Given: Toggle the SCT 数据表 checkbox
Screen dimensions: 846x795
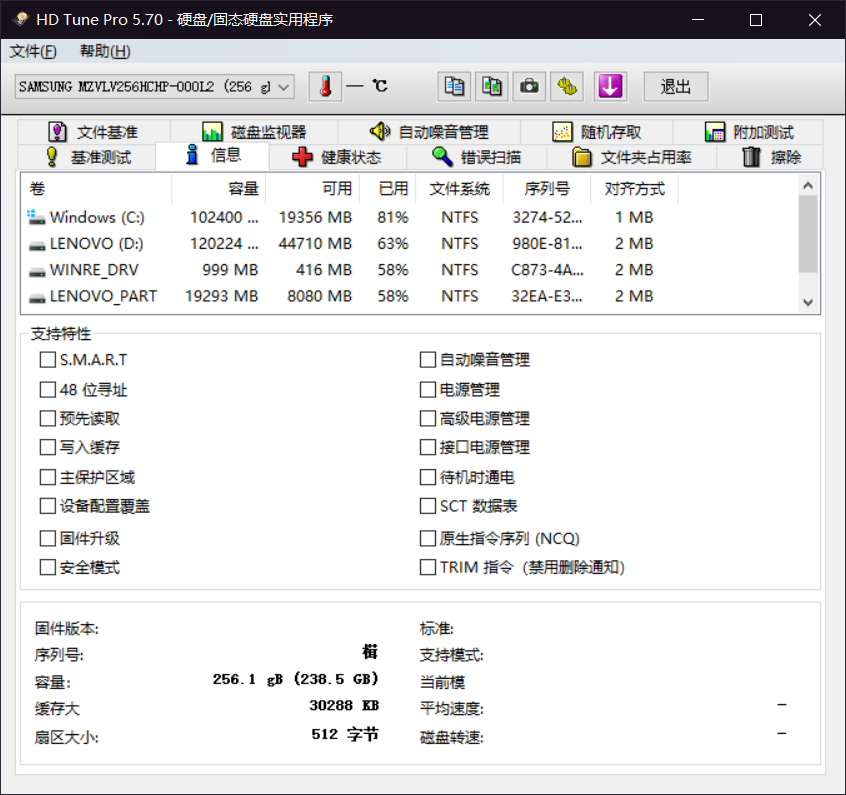Looking at the screenshot, I should [x=427, y=506].
